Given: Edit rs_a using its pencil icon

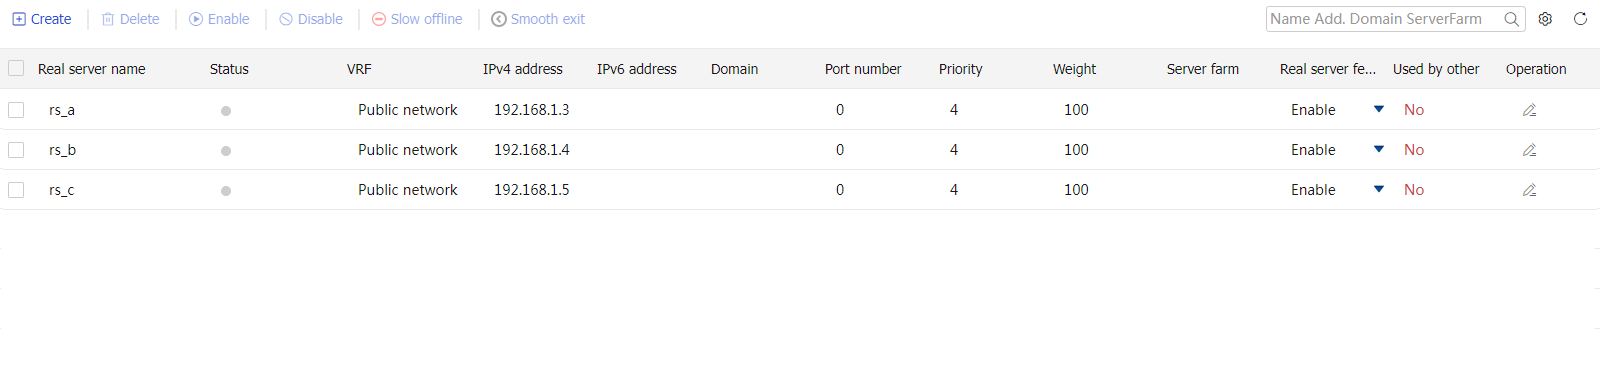Looking at the screenshot, I should [1529, 110].
